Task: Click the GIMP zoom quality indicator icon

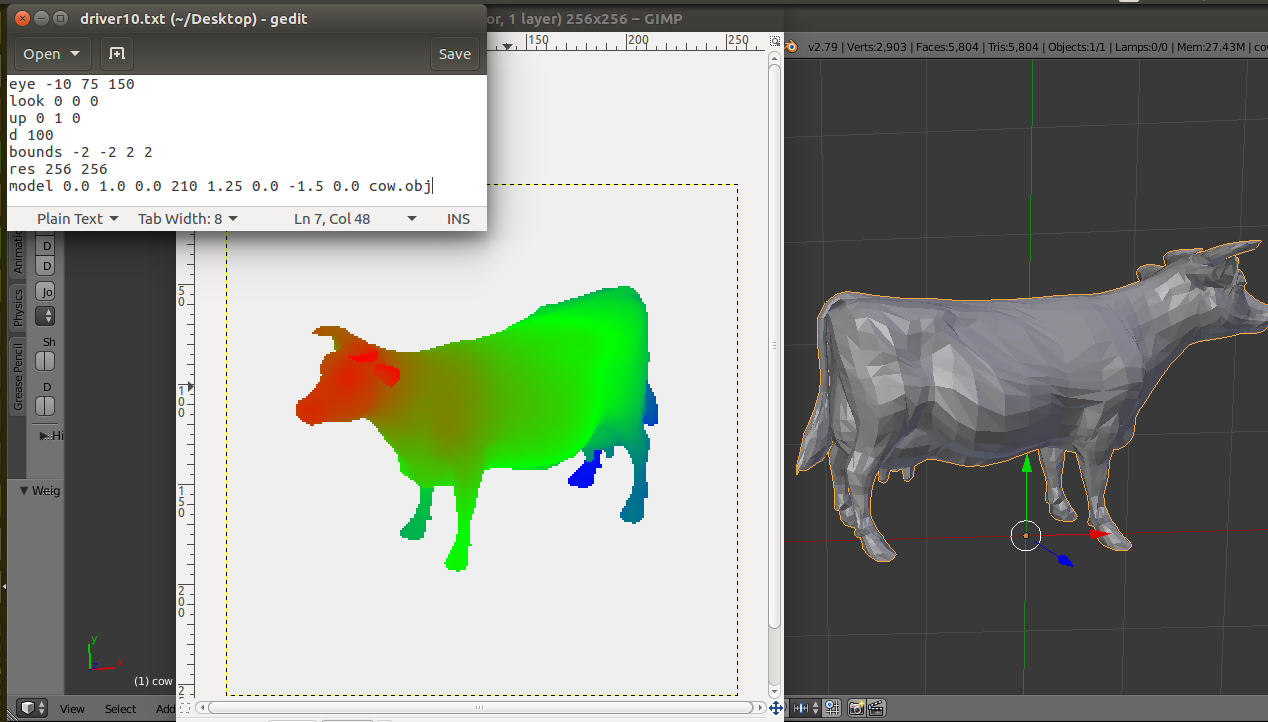Action: pyautogui.click(x=775, y=41)
